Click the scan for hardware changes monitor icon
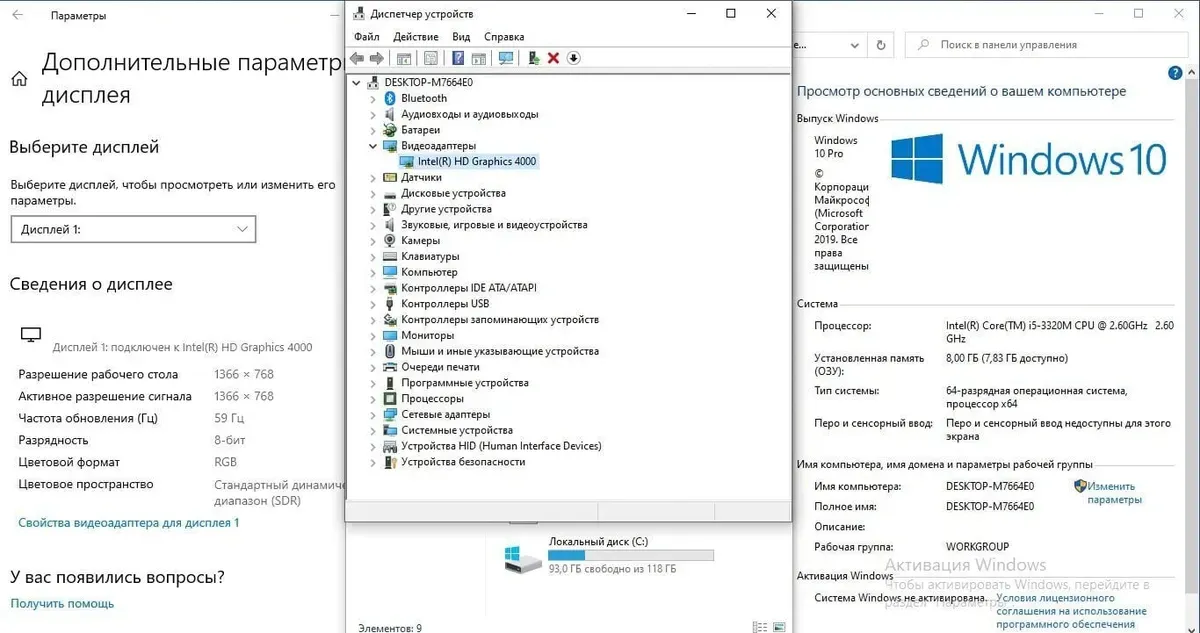Viewport: 1200px width, 633px height. click(x=506, y=58)
